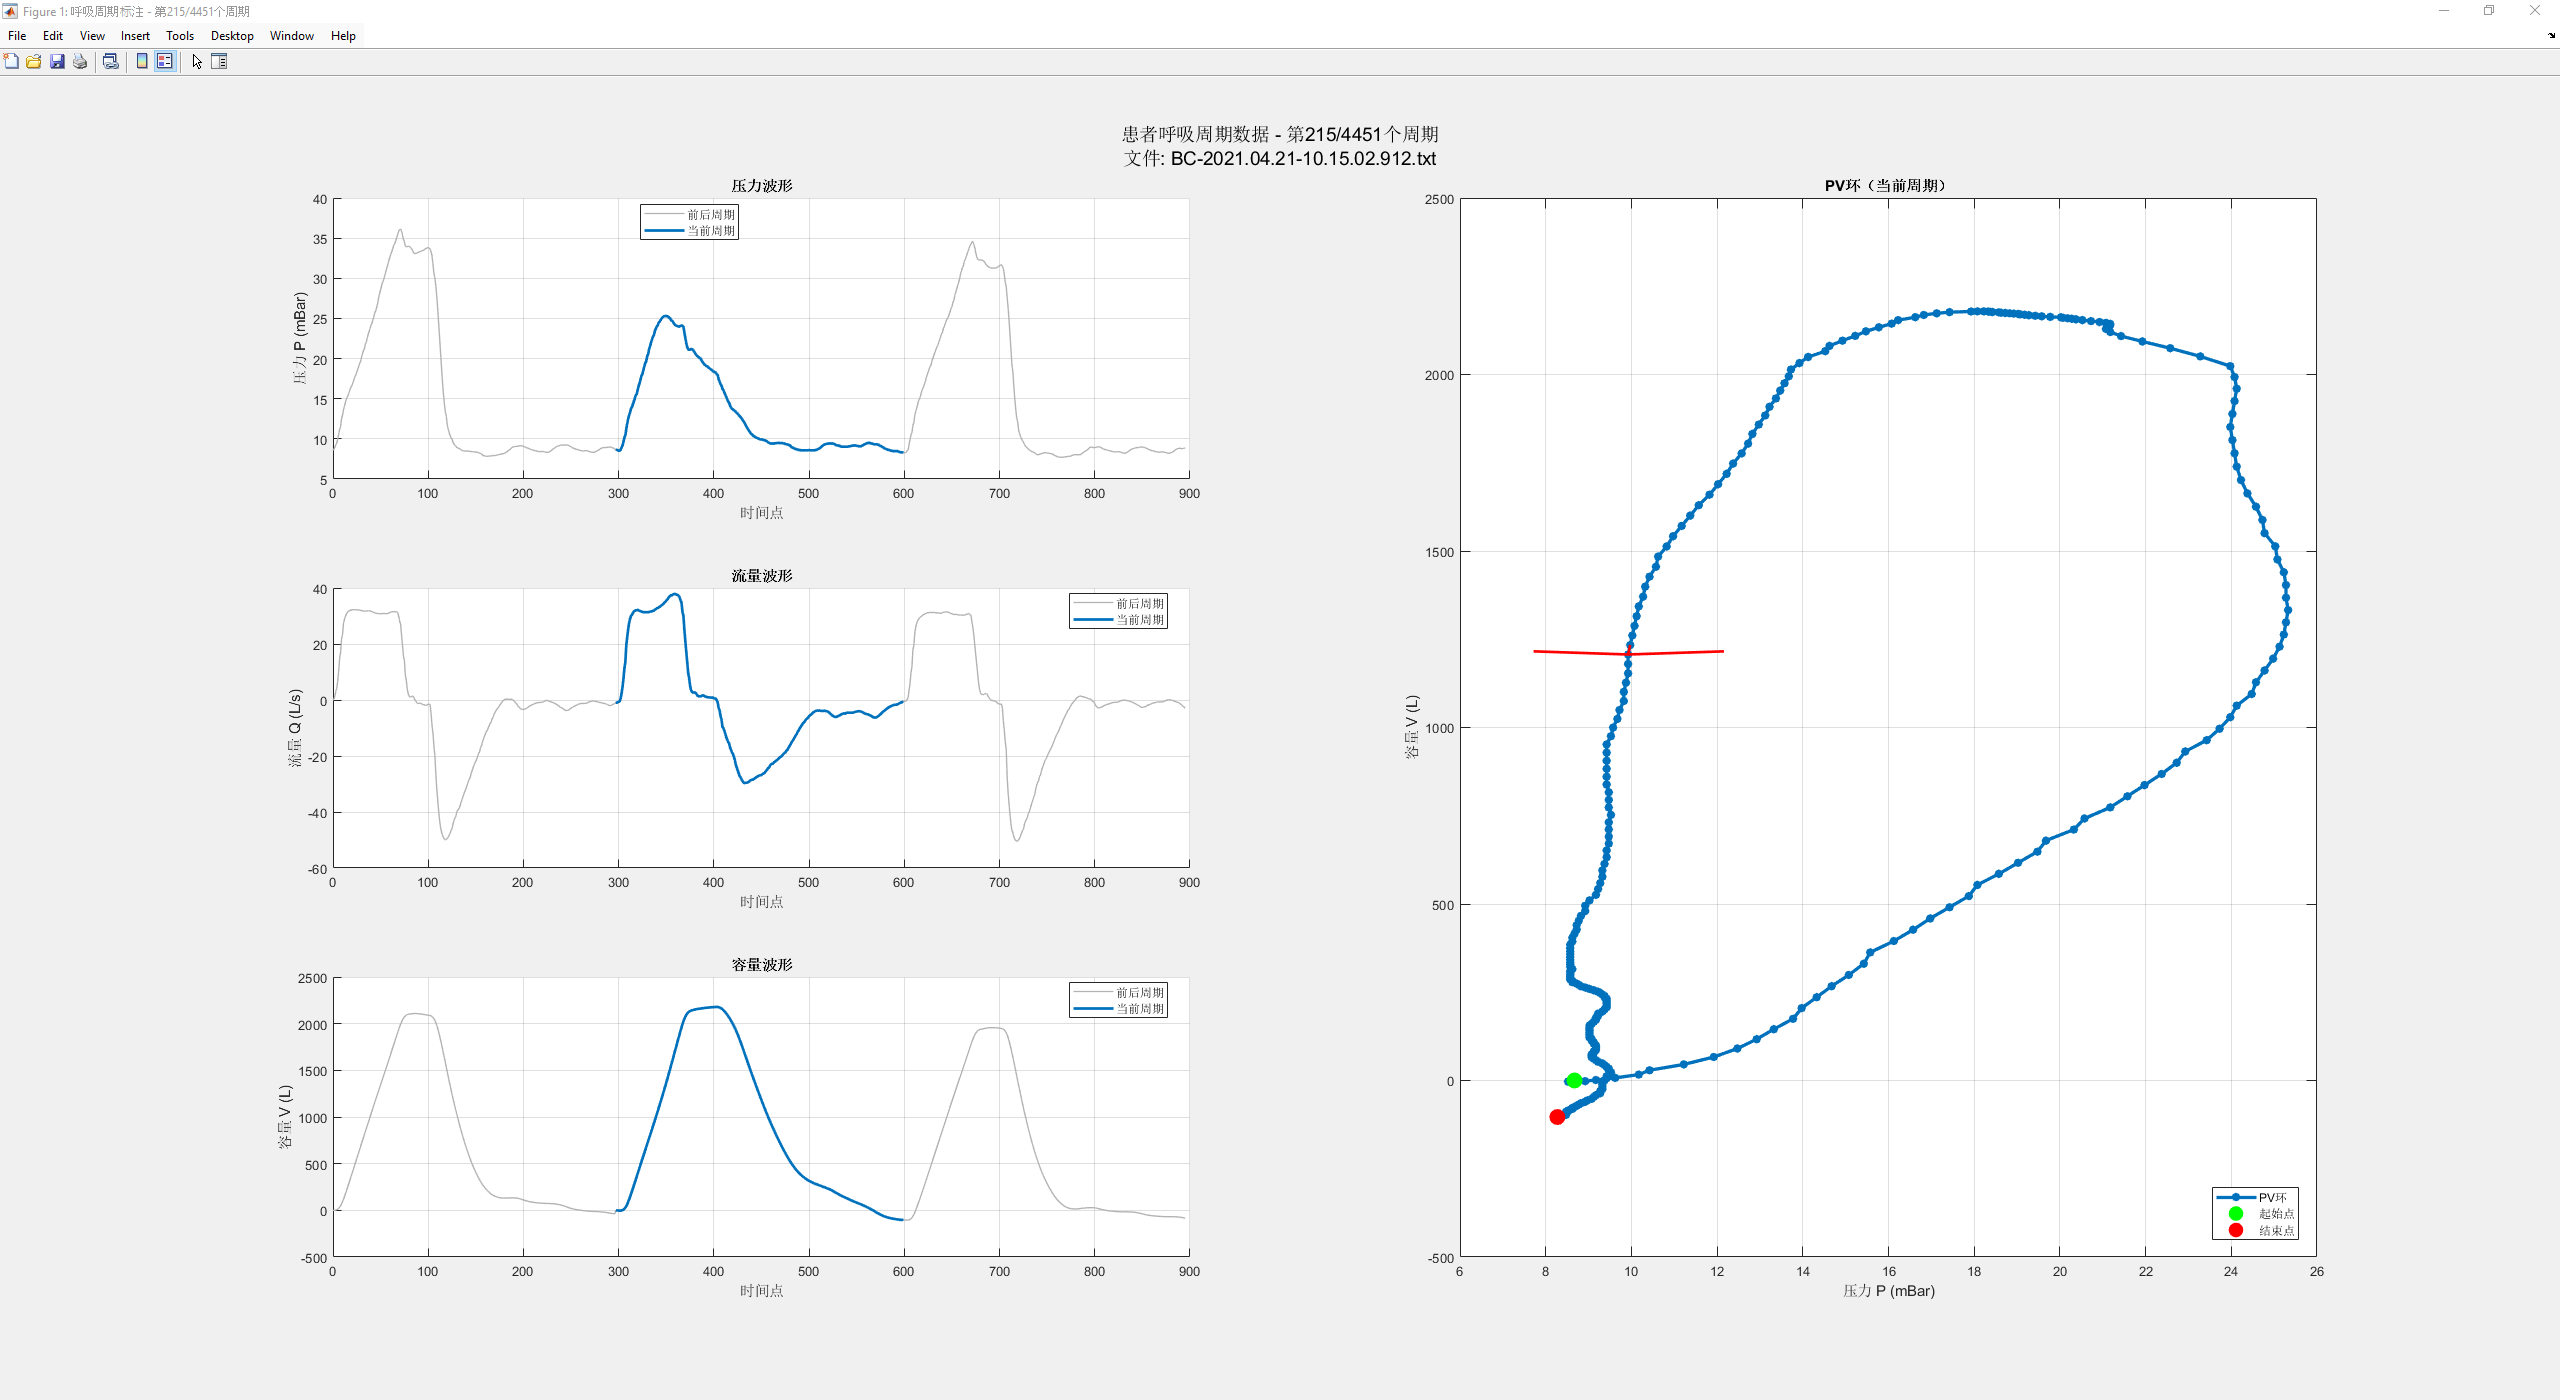Click the MATLAB logo in the title bar
Image resolution: width=2560 pixels, height=1400 pixels.
click(10, 11)
